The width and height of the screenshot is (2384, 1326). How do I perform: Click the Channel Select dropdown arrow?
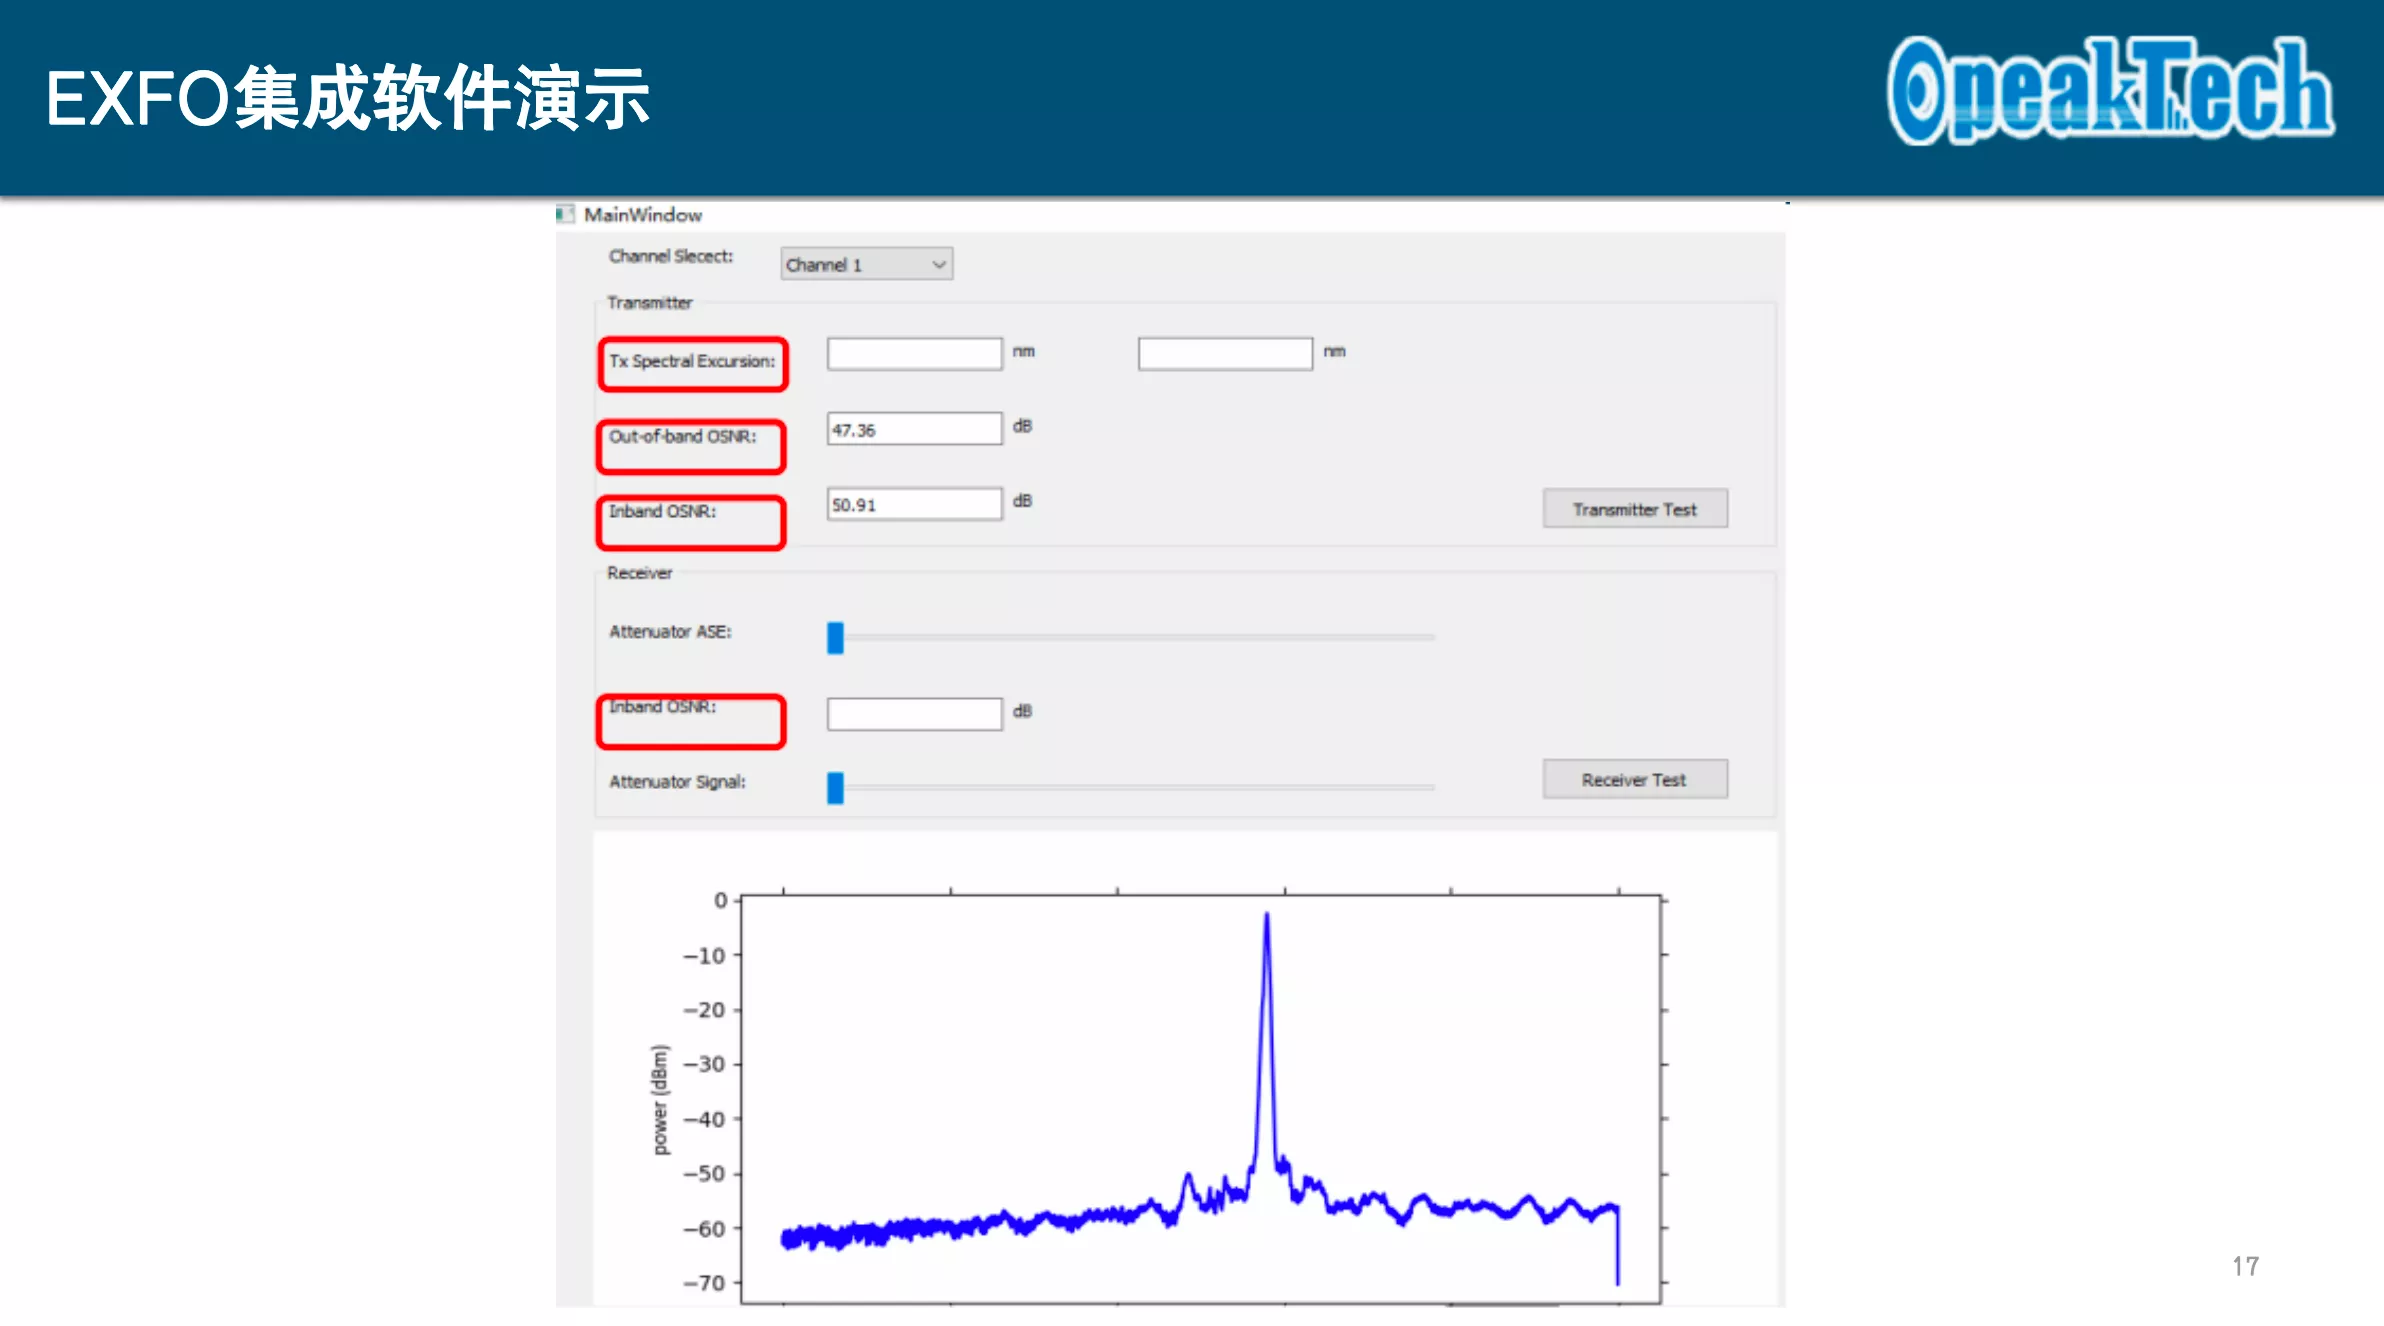click(938, 264)
